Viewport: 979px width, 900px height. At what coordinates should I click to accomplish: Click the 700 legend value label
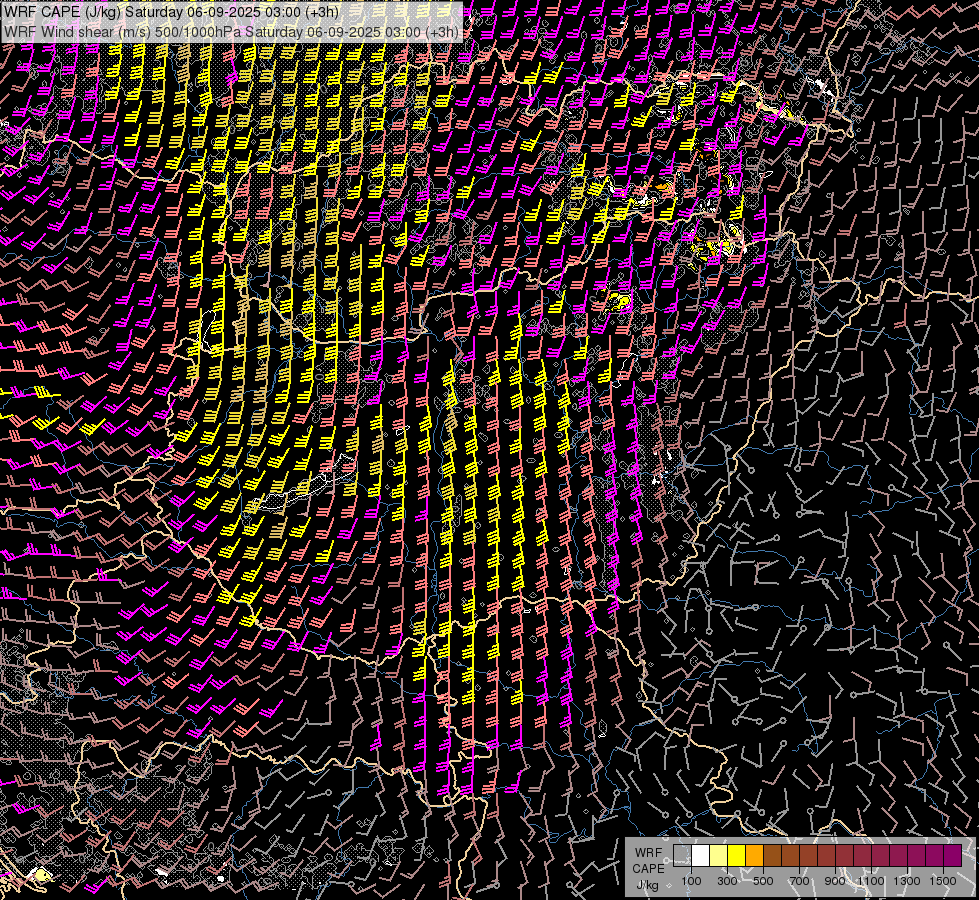click(799, 881)
